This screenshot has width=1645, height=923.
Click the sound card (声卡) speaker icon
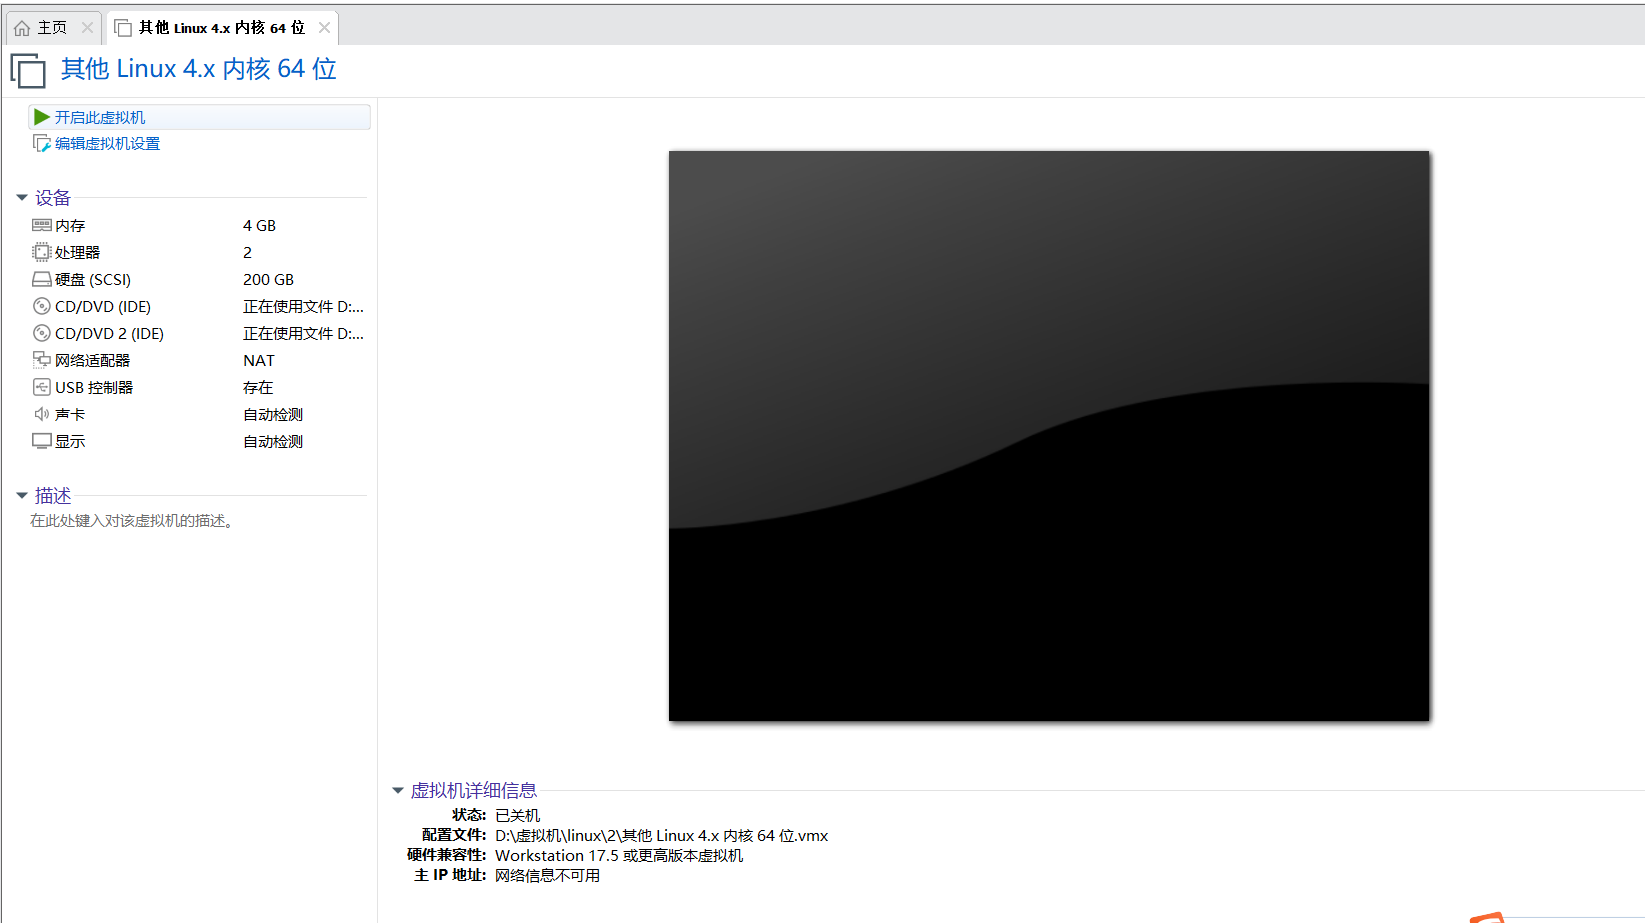click(x=42, y=414)
